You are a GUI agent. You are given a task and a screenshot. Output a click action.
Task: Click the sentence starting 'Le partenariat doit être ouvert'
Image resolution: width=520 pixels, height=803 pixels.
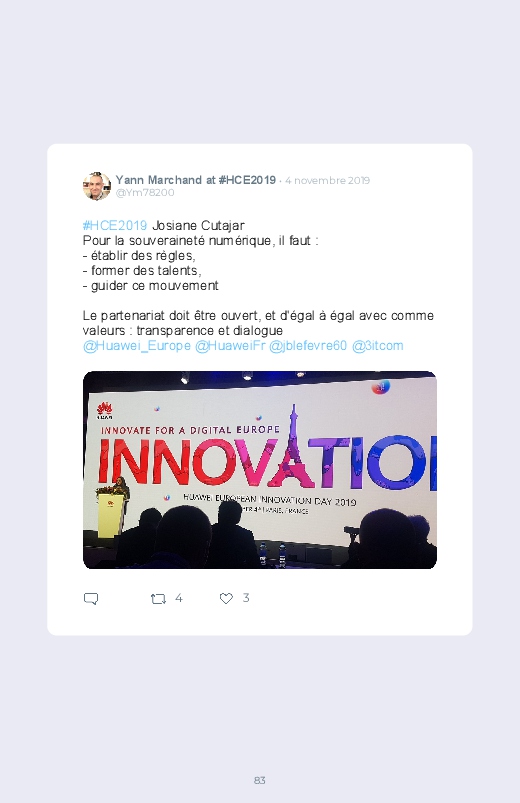258,323
